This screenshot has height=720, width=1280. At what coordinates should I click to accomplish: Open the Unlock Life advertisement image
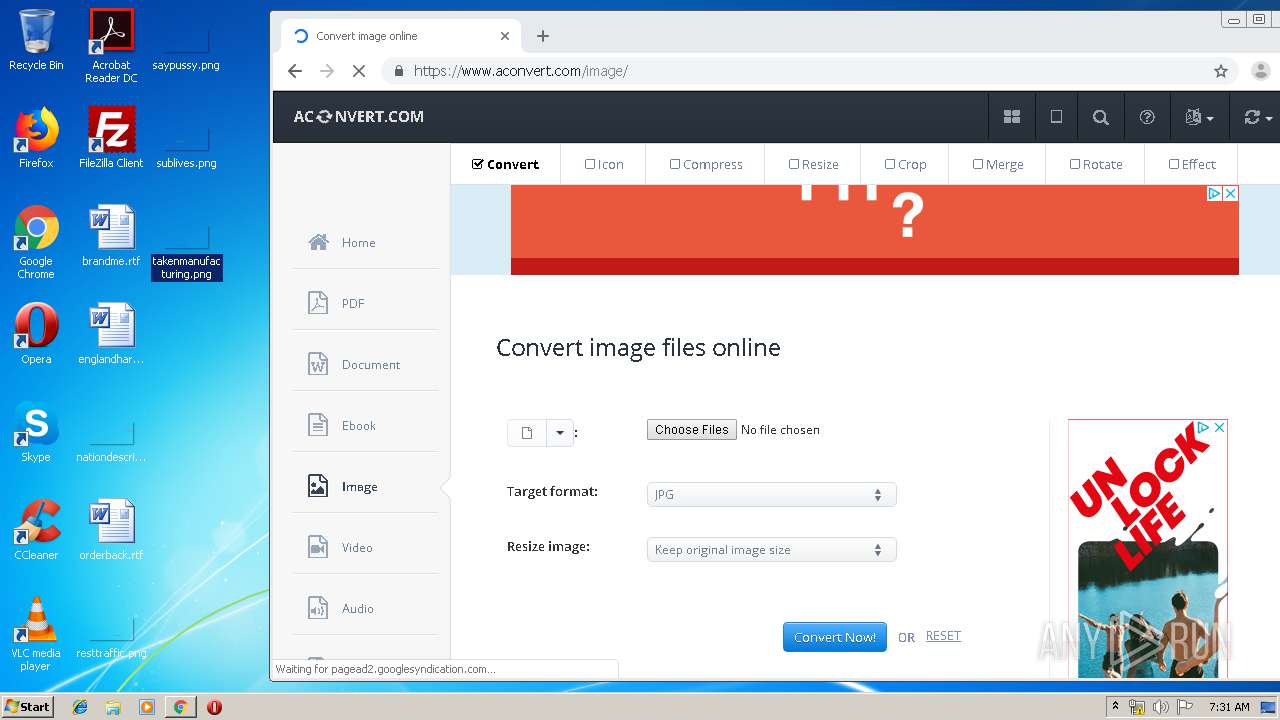click(1148, 549)
